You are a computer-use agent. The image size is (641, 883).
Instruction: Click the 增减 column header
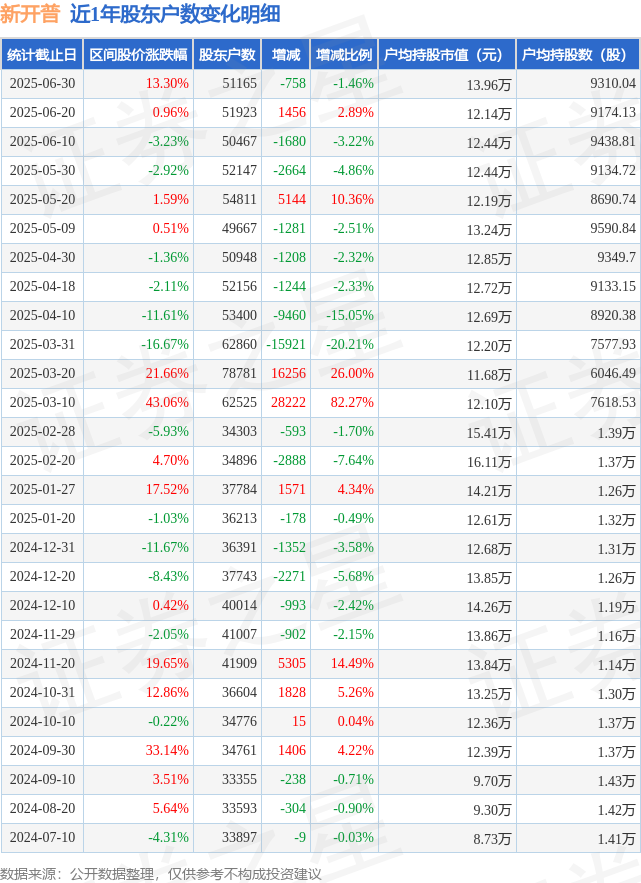click(286, 55)
